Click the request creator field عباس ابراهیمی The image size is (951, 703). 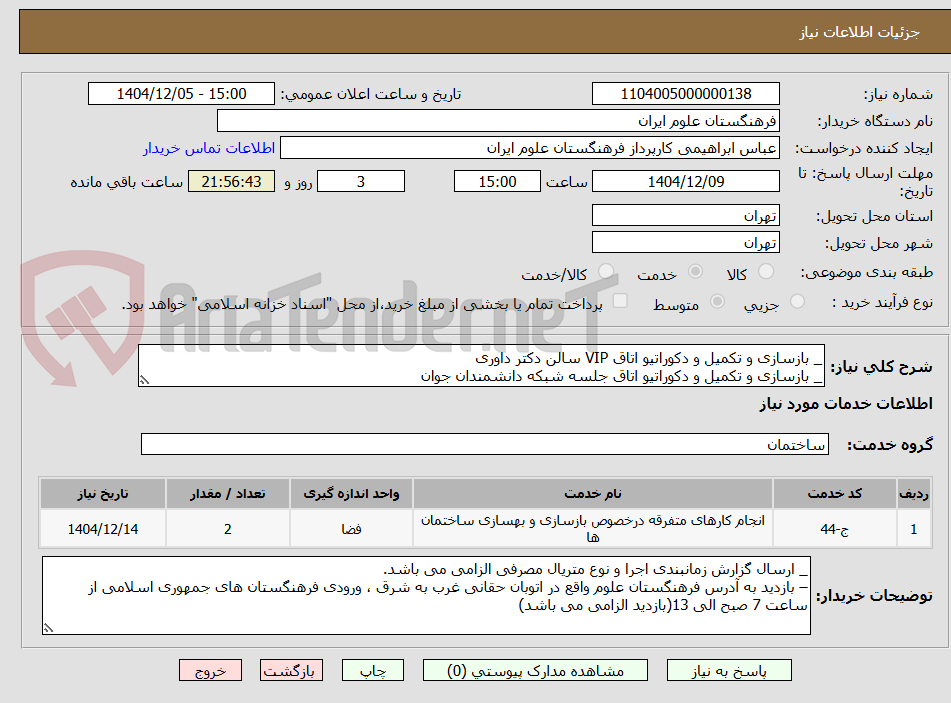click(530, 148)
